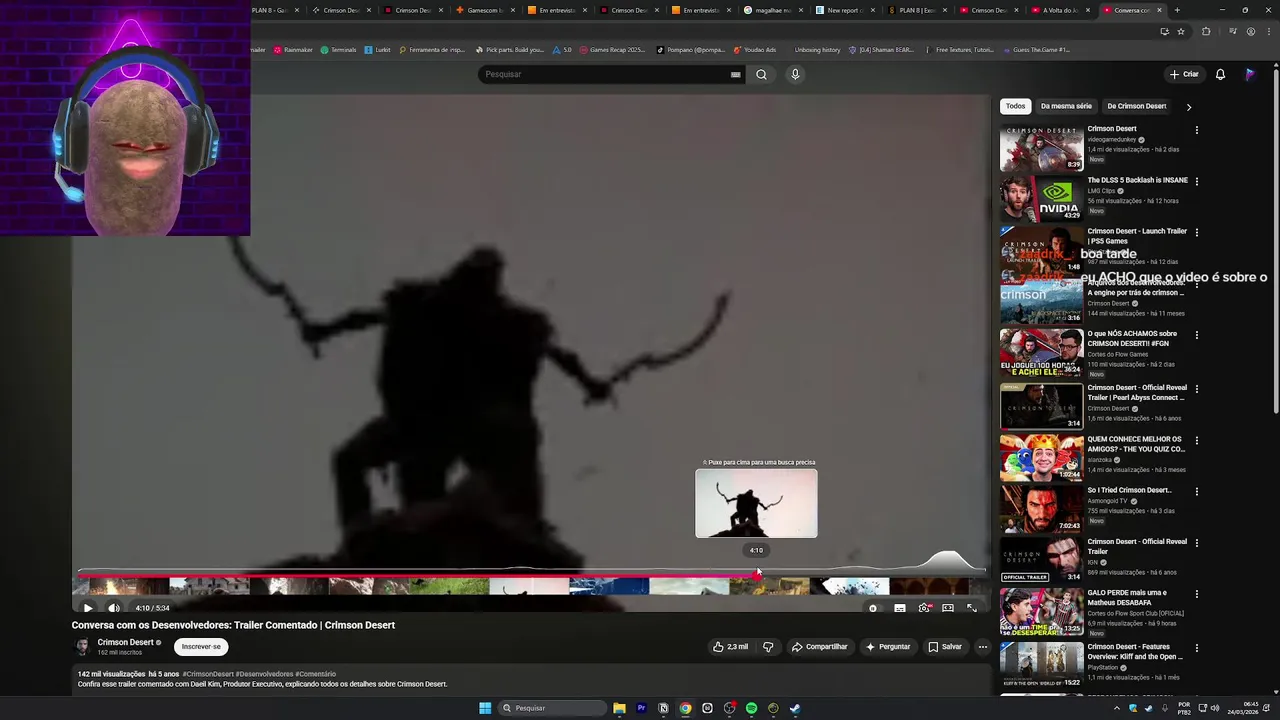Open So I Tried Crimson Desert thumbnail
The height and width of the screenshot is (720, 1280).
(x=1041, y=507)
